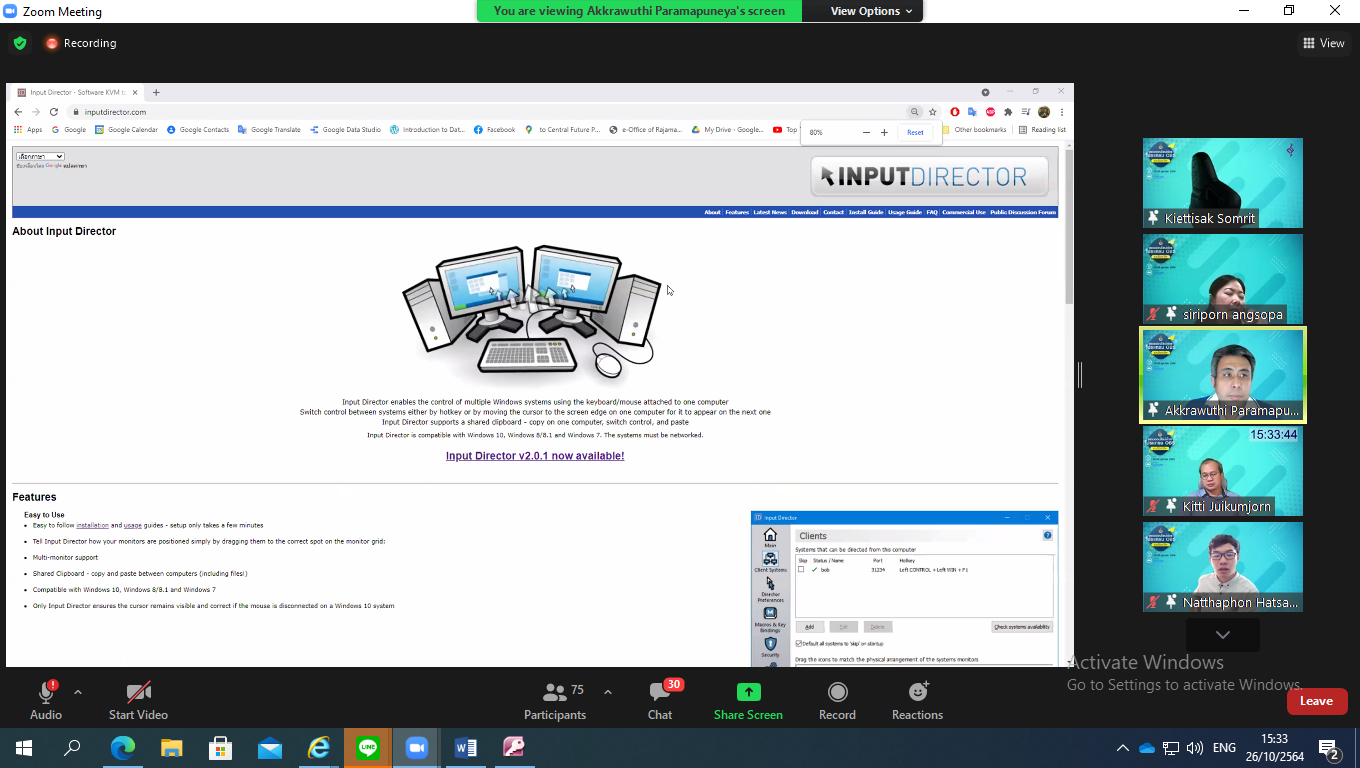Click Reload icon in shared browser
The width and height of the screenshot is (1360, 768).
point(54,112)
